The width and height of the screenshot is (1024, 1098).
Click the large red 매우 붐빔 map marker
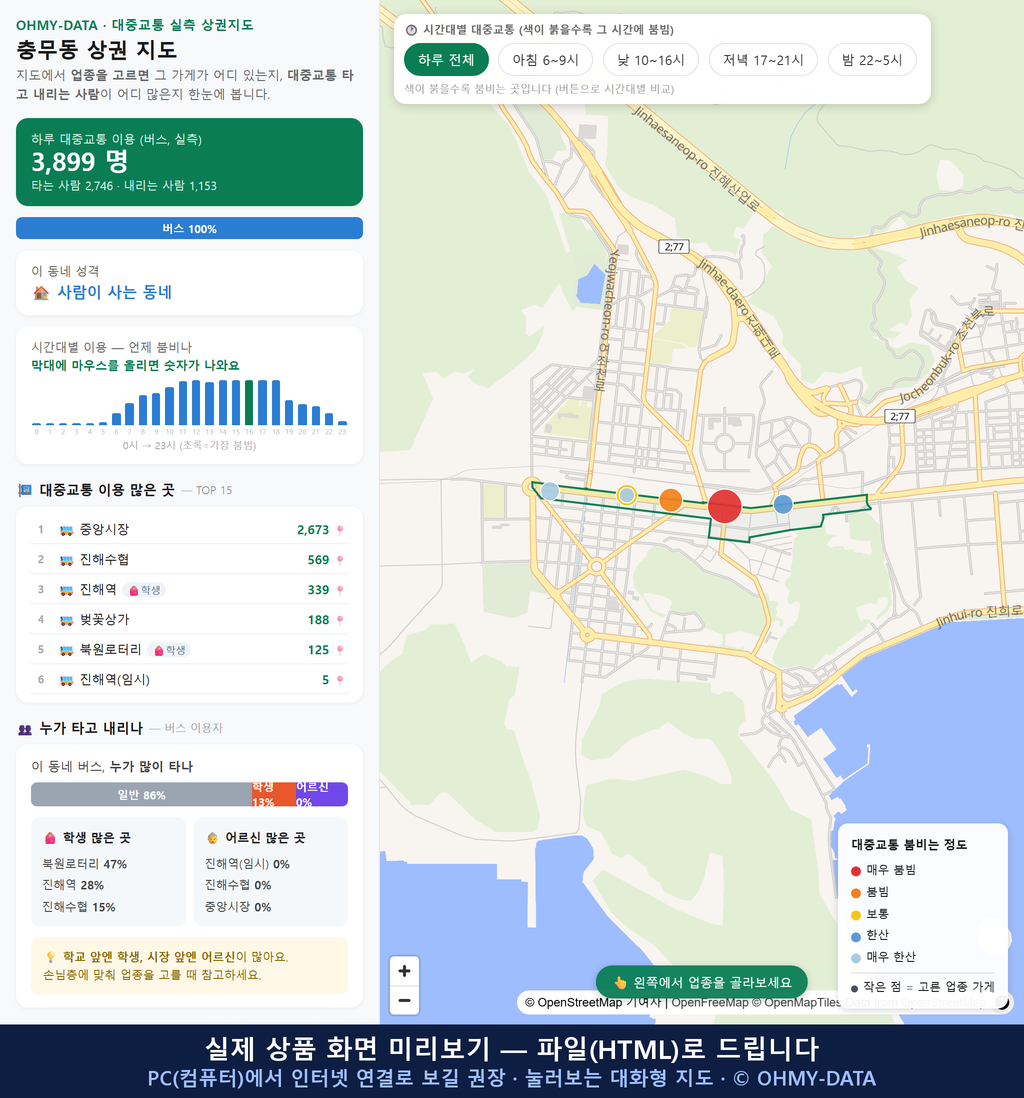point(724,506)
